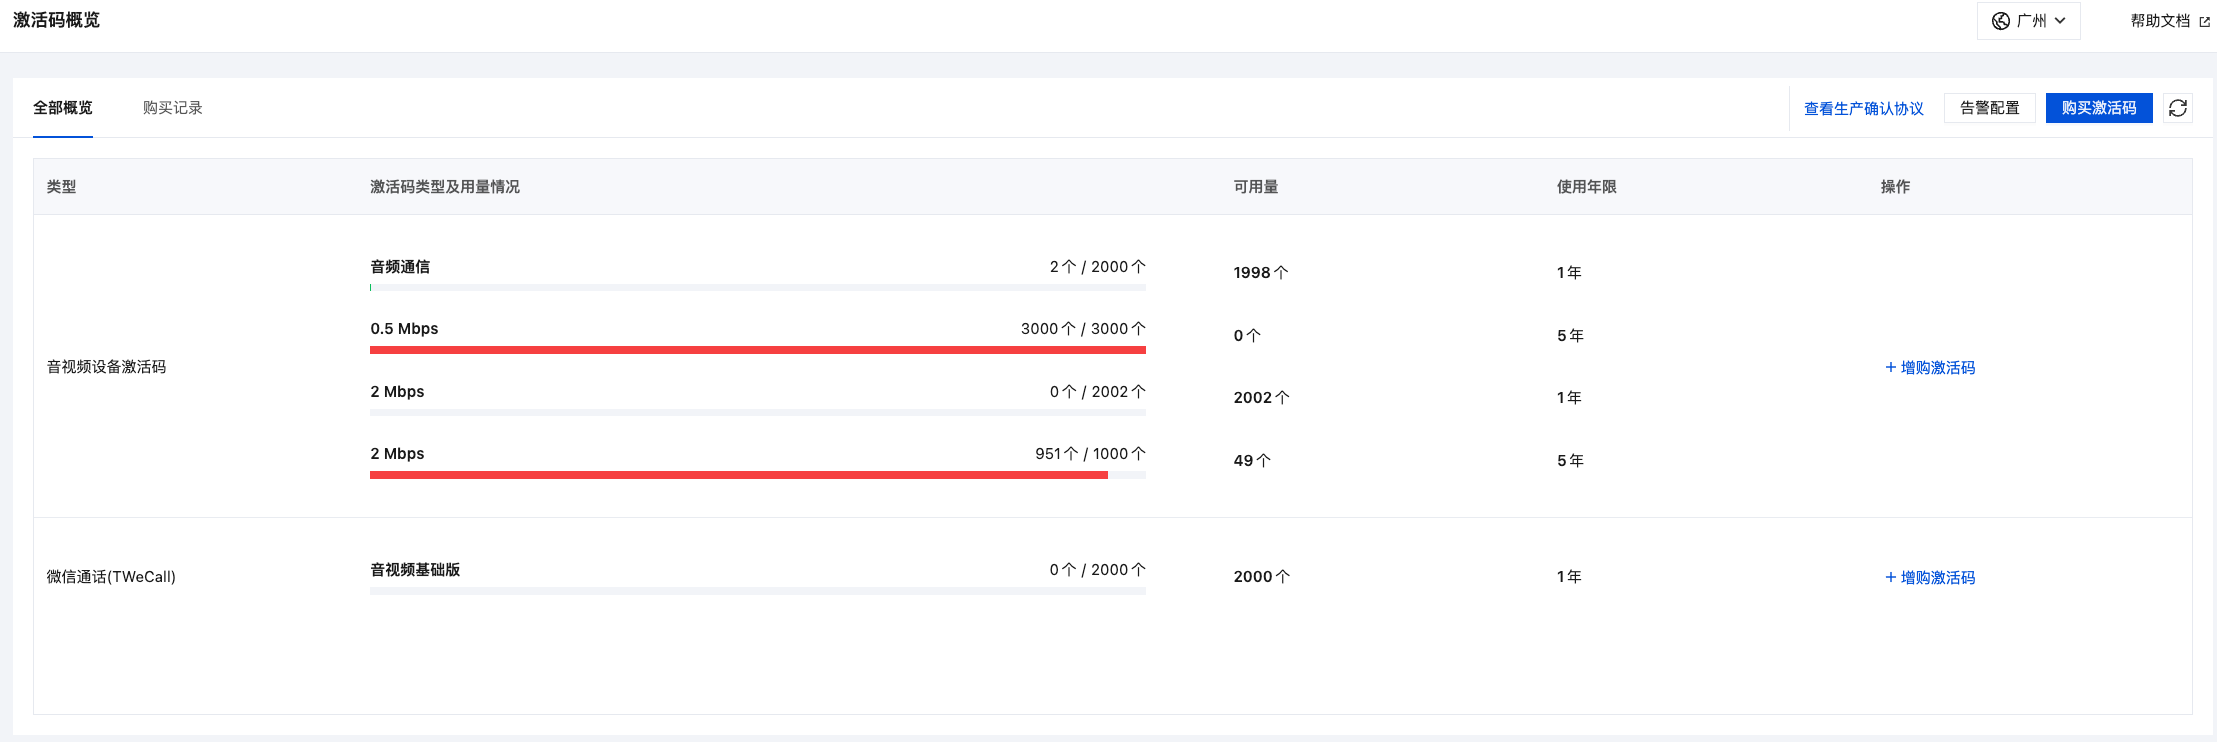Viewport: 2217px width, 742px height.
Task: Click the refresh icon button
Action: pos(2178,108)
